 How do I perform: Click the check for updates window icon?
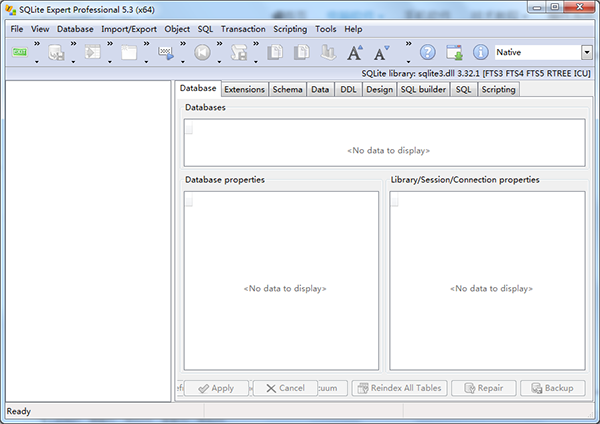[x=454, y=52]
